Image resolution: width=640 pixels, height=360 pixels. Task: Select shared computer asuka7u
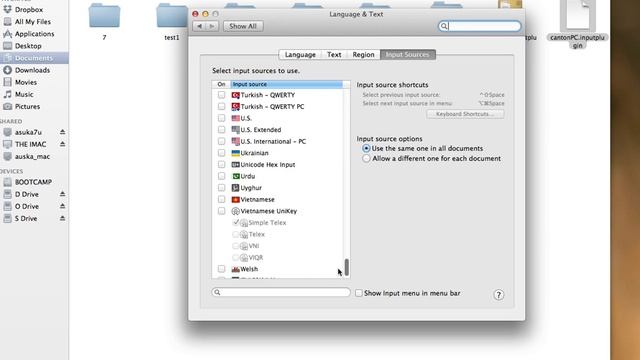pyautogui.click(x=28, y=132)
